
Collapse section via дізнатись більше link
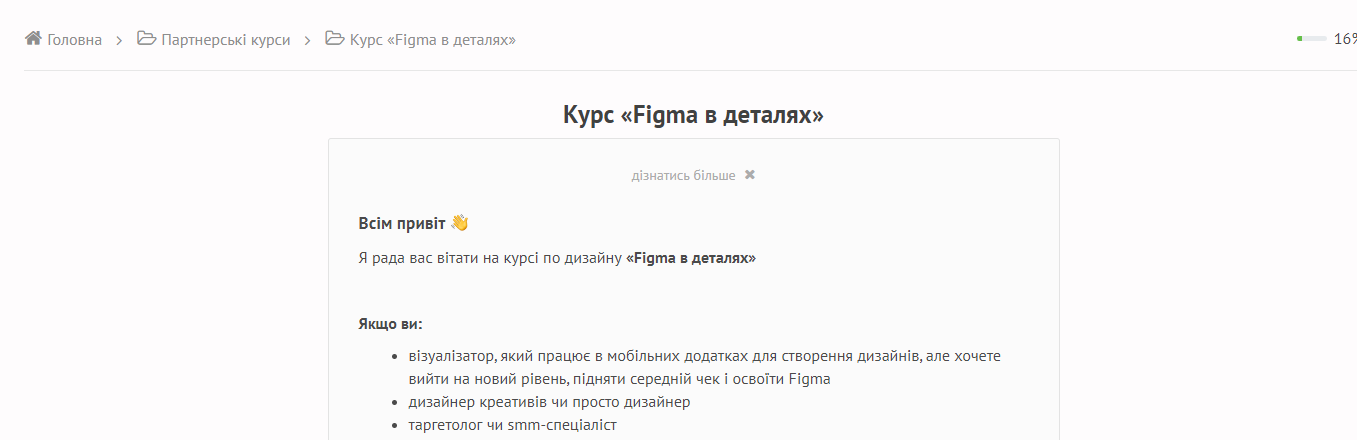pos(683,175)
